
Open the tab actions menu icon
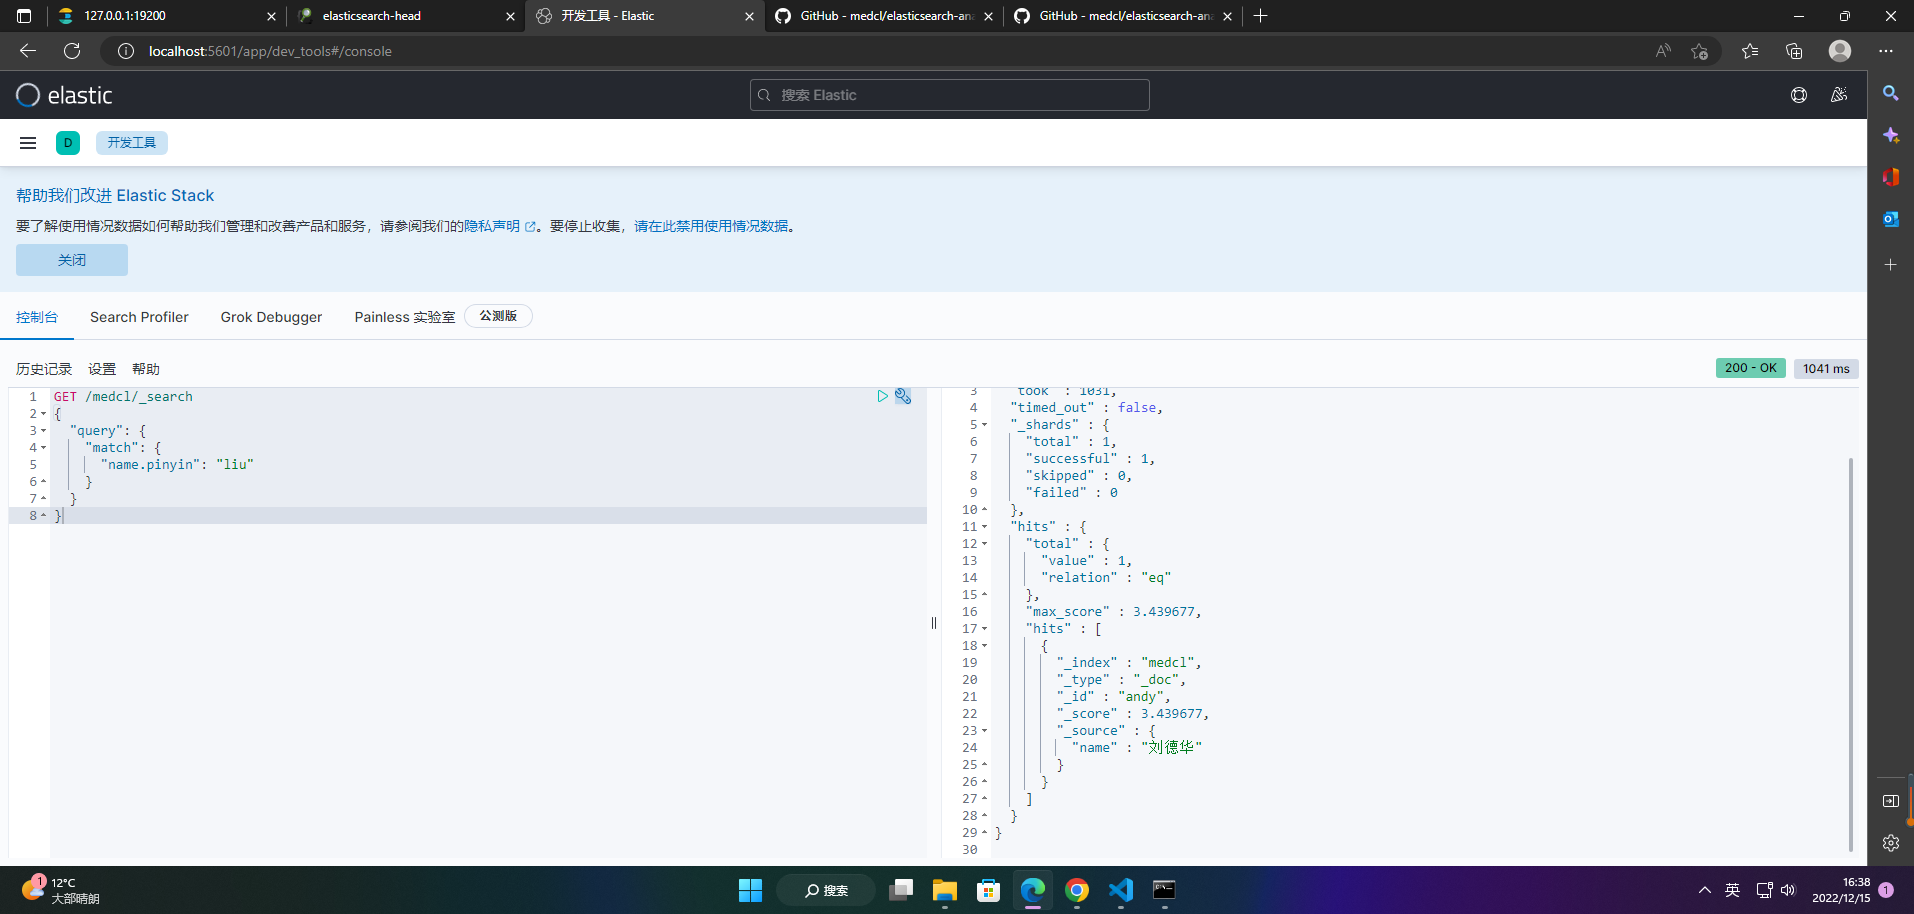click(24, 16)
